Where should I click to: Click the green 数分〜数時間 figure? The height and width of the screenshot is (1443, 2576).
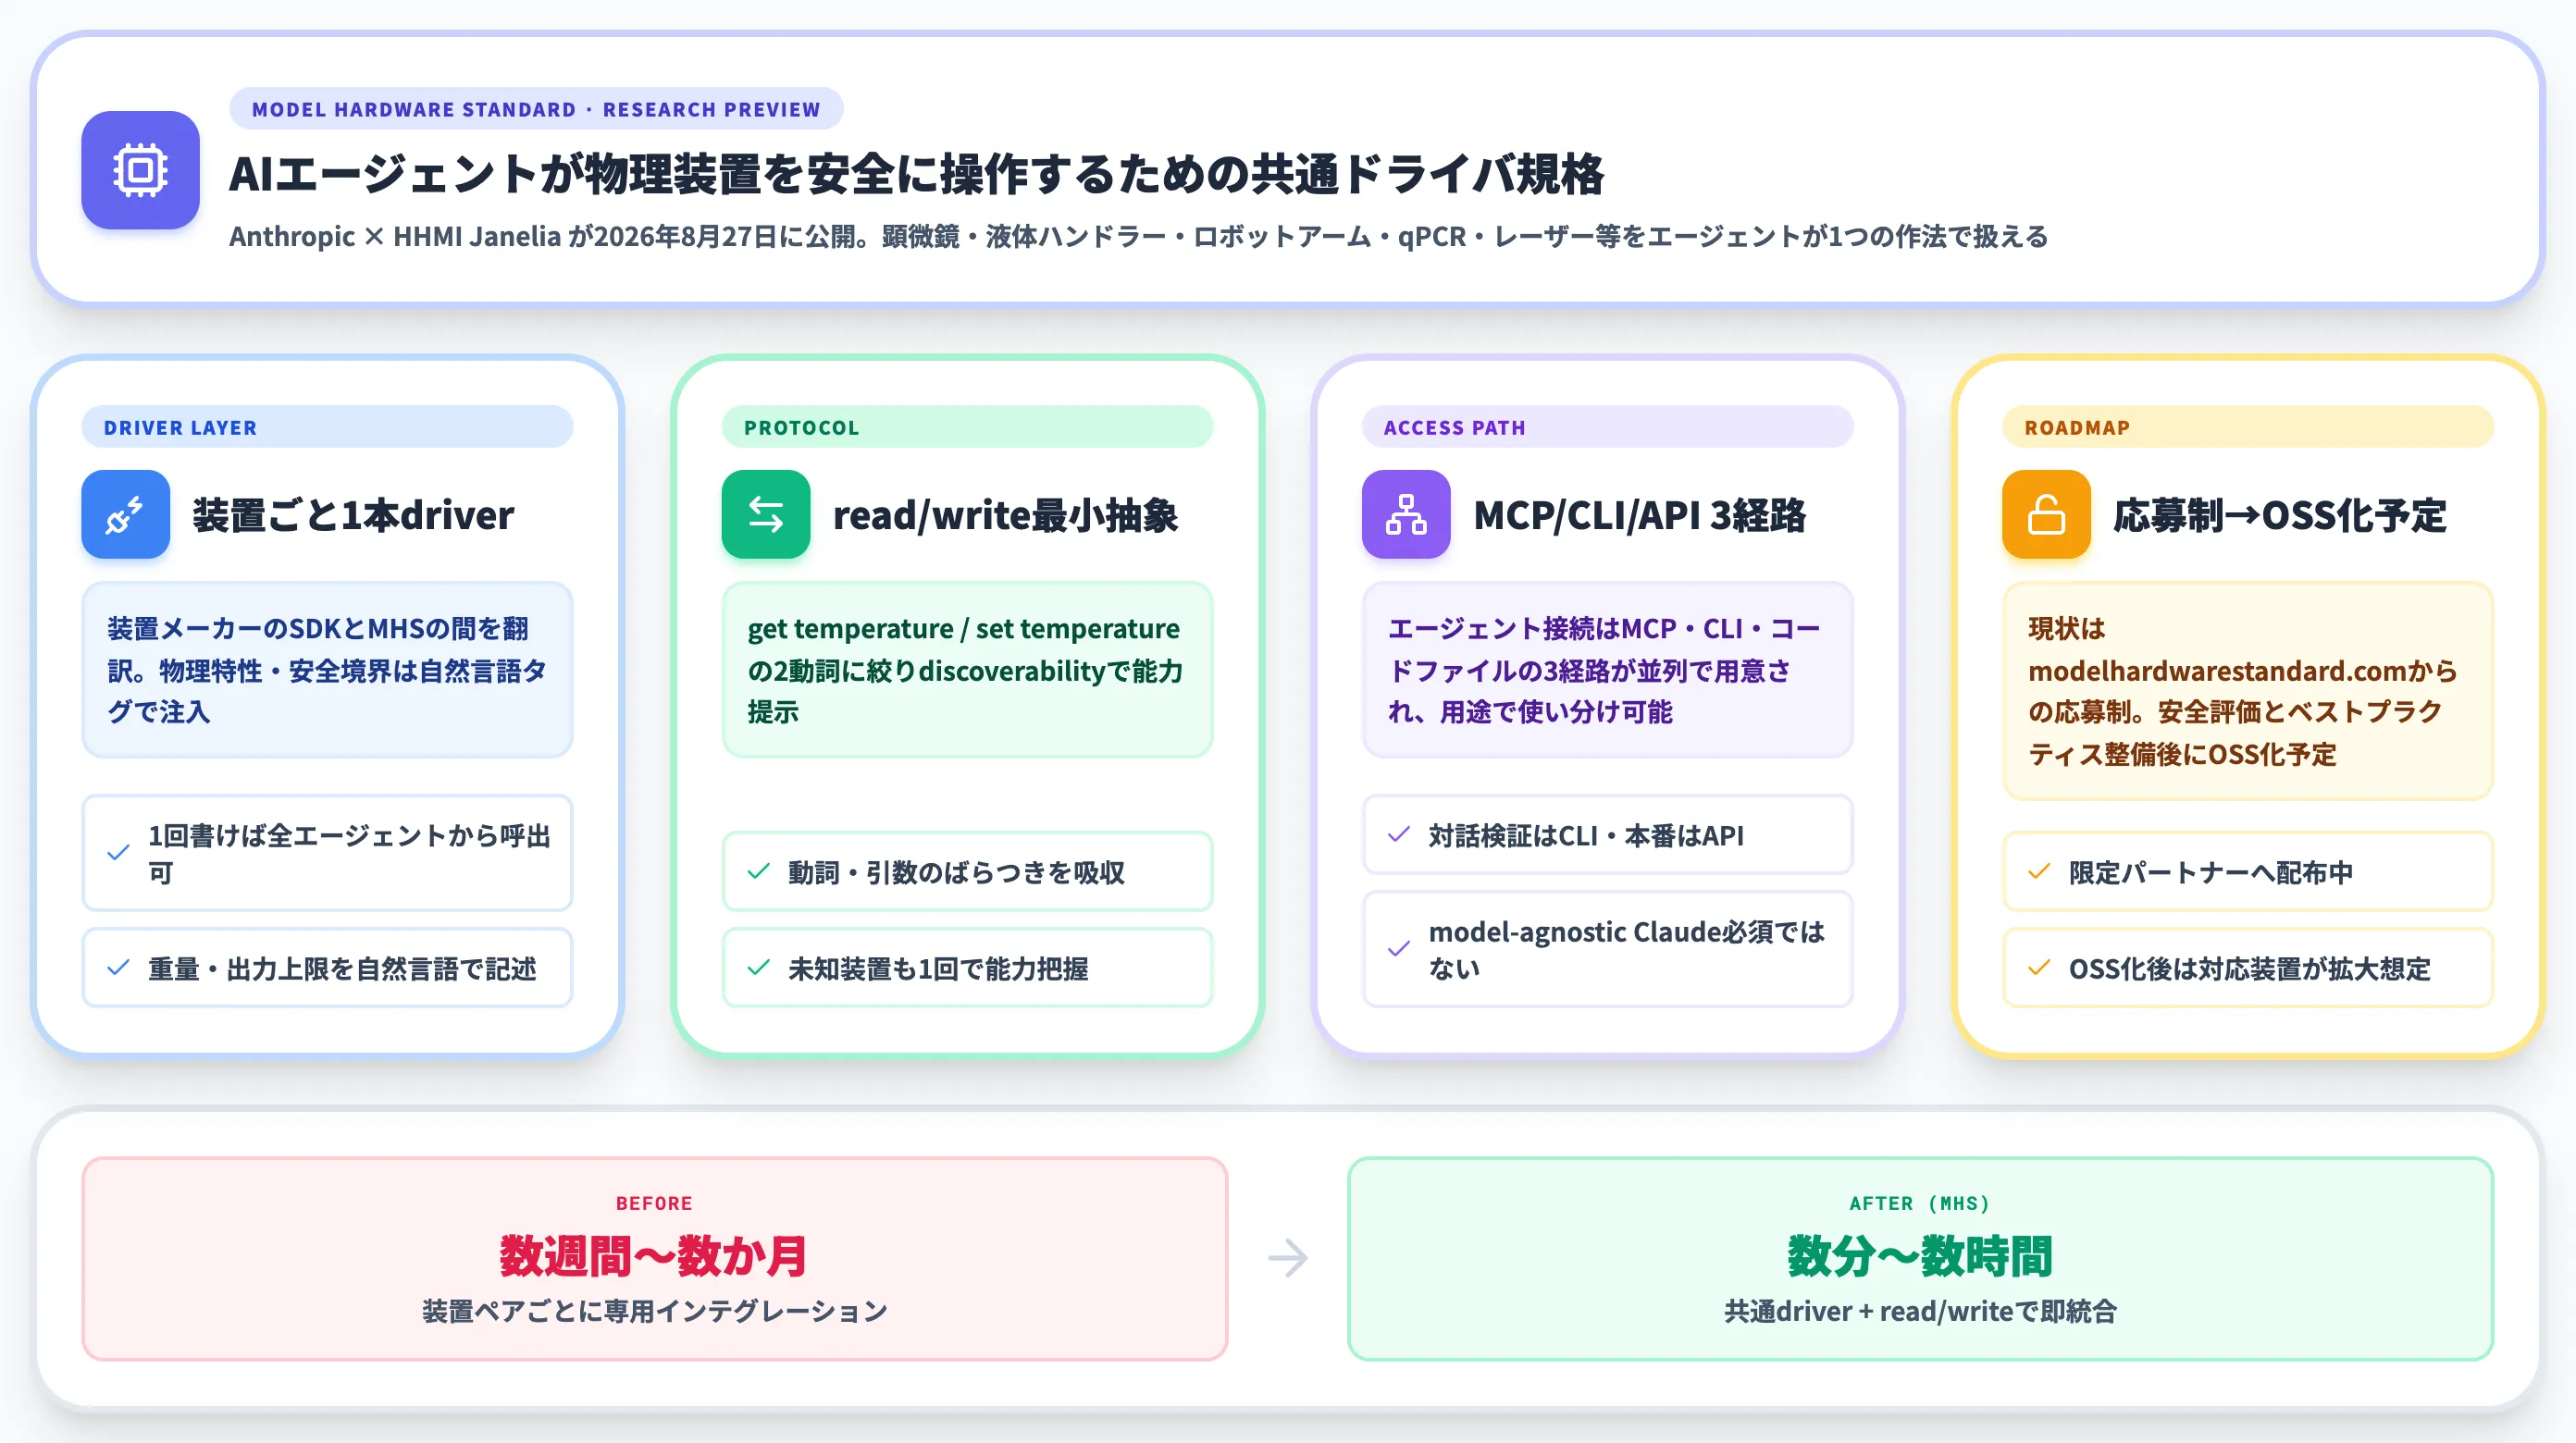point(1920,1256)
